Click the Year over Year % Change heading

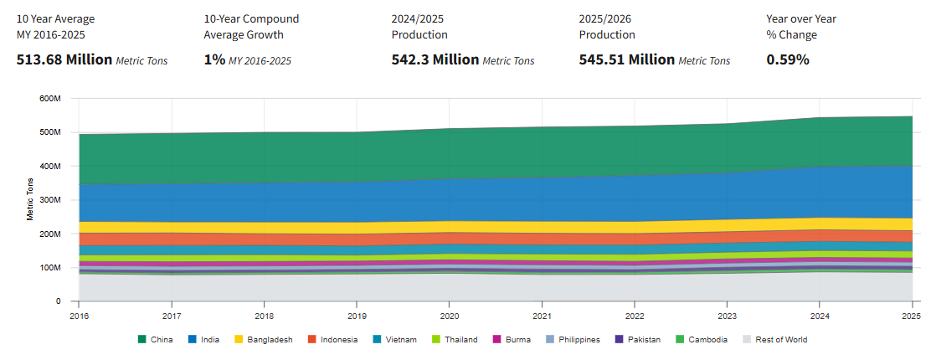[801, 27]
